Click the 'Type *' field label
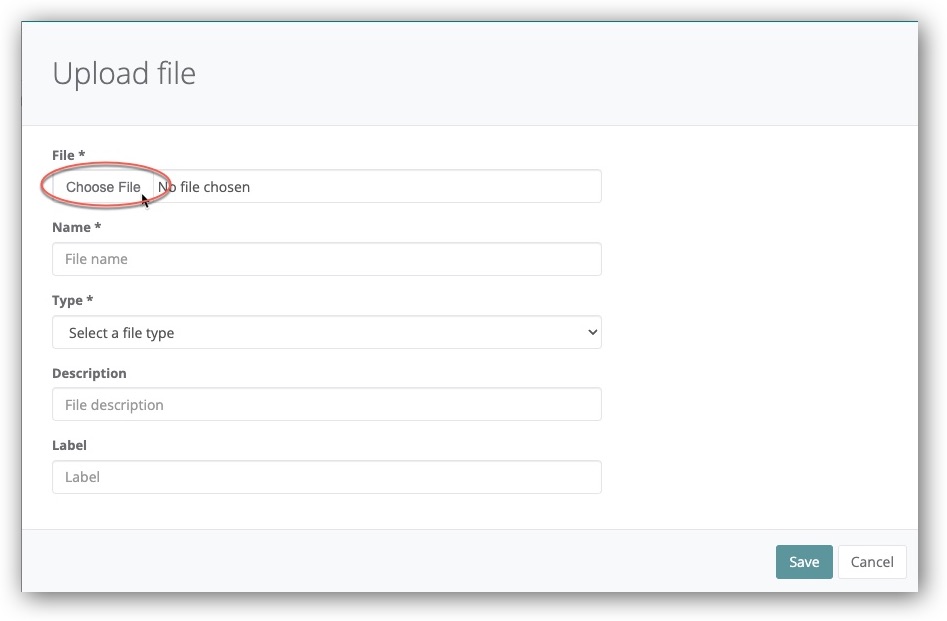947x621 pixels. point(72,300)
